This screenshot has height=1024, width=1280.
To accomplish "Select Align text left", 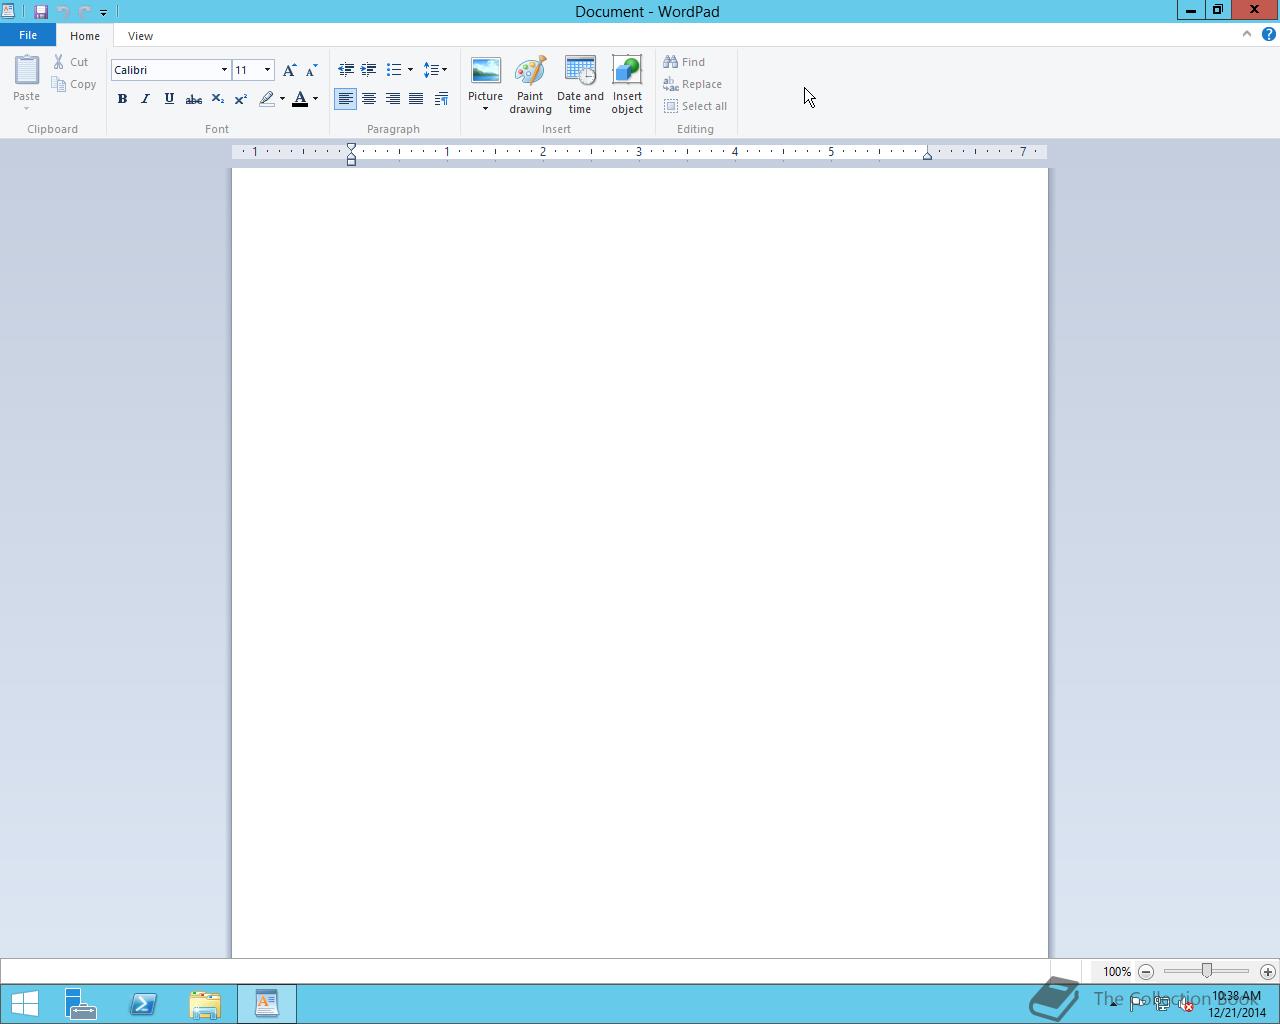I will (x=345, y=99).
